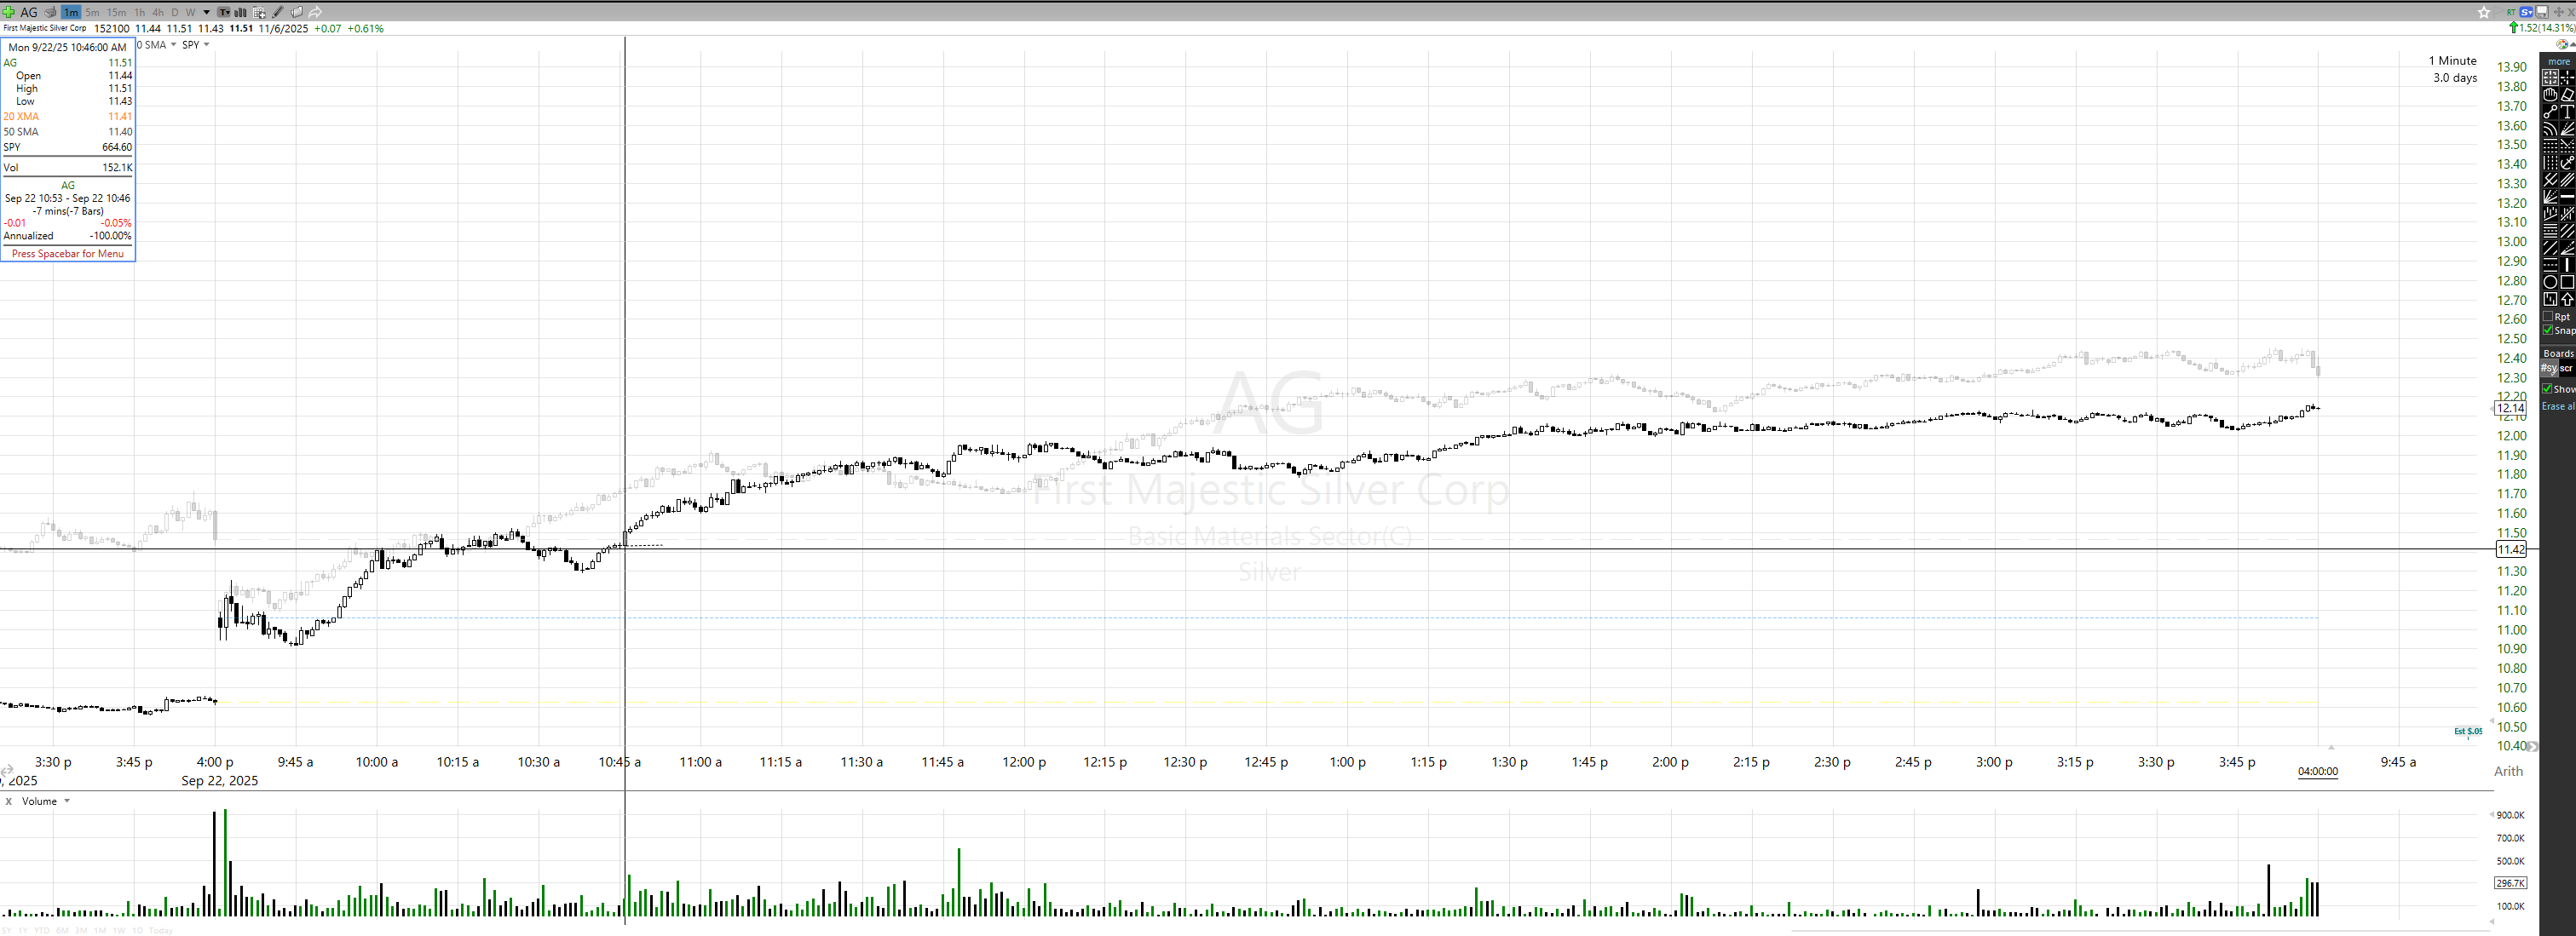Click the green plus add-symbol icon
Viewport: 2576px width, 936px height.
pyautogui.click(x=8, y=12)
